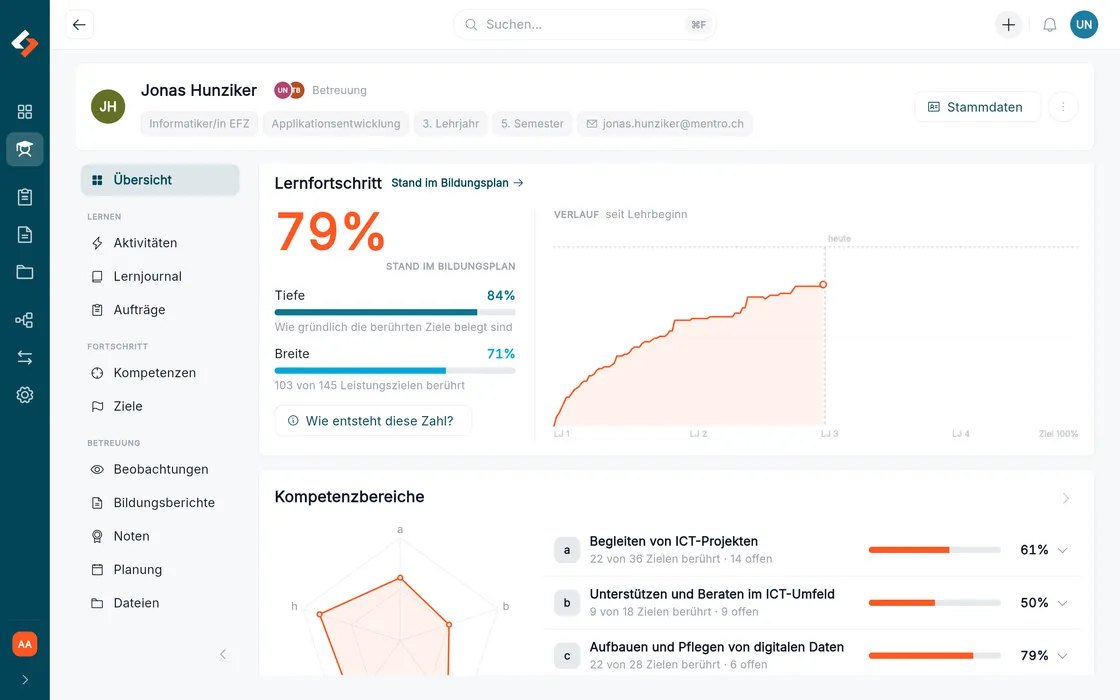This screenshot has height=700, width=1120.
Task: Open the hierarchy structure icon in left rail
Action: point(24,320)
